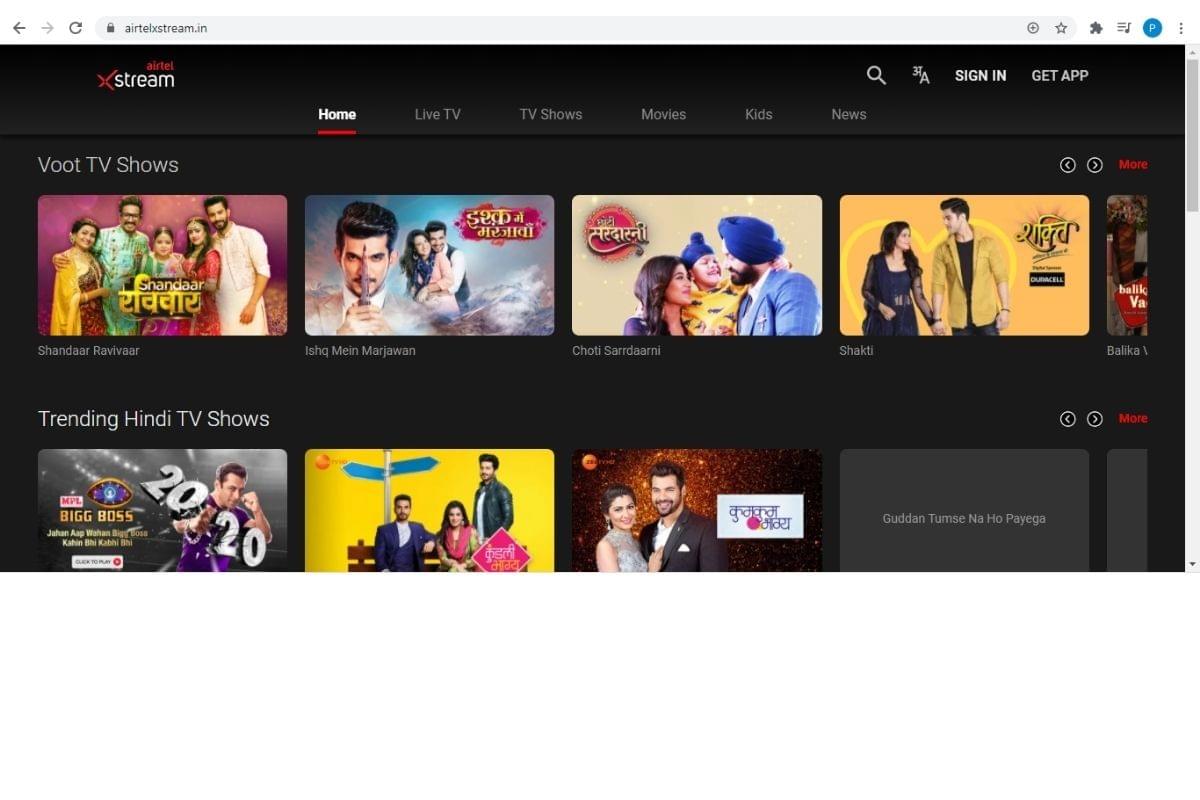
Task: Open Chrome's three-dot menu
Action: [x=1181, y=28]
